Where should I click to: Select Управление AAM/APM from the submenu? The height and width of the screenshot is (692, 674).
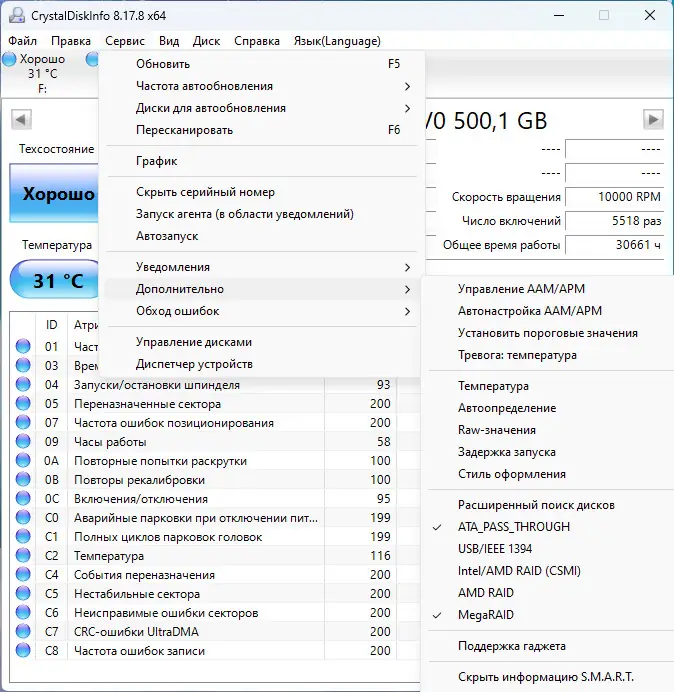pyautogui.click(x=521, y=289)
